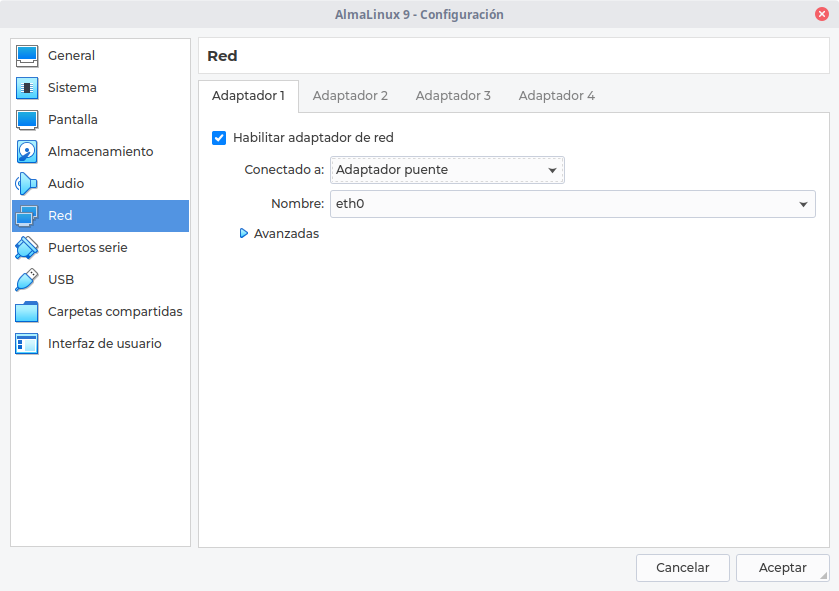839x591 pixels.
Task: Click the Puertos serie connector icon
Action: (27, 248)
